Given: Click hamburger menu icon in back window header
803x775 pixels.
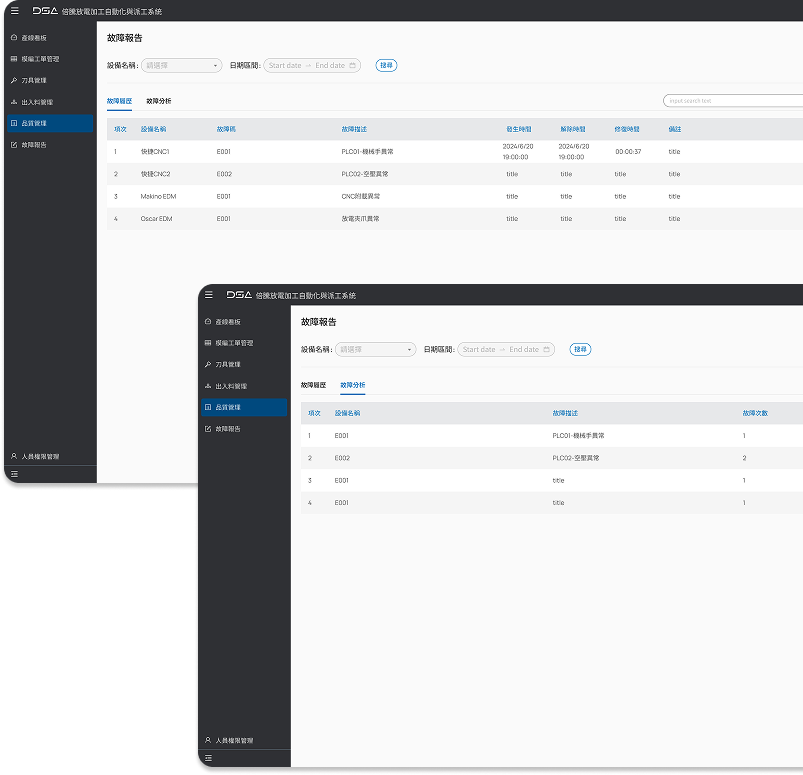Looking at the screenshot, I should (14, 11).
